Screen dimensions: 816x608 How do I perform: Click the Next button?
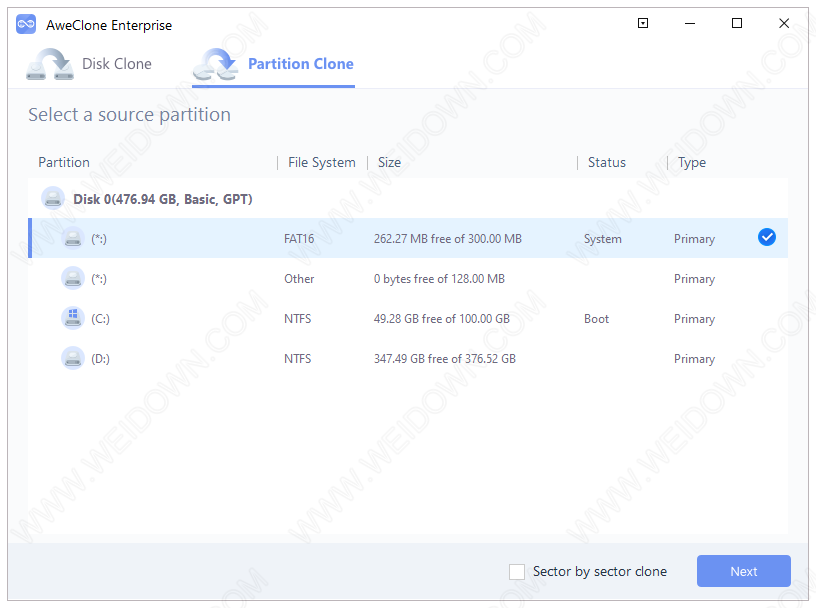(744, 571)
